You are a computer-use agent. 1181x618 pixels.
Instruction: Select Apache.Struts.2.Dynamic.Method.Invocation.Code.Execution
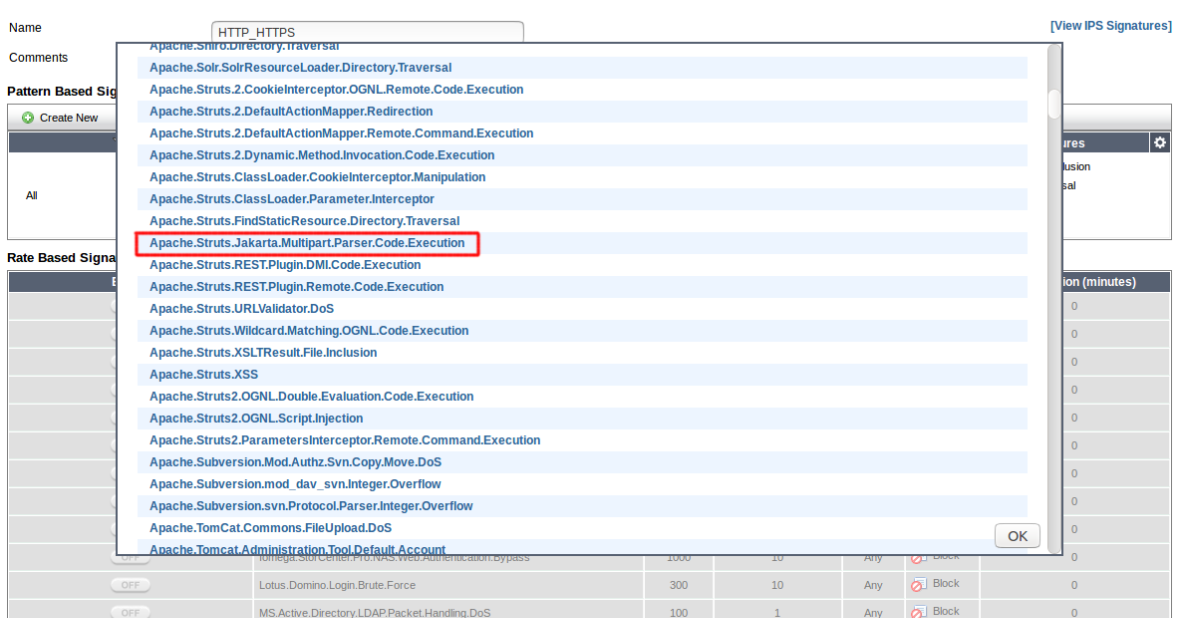(x=322, y=154)
